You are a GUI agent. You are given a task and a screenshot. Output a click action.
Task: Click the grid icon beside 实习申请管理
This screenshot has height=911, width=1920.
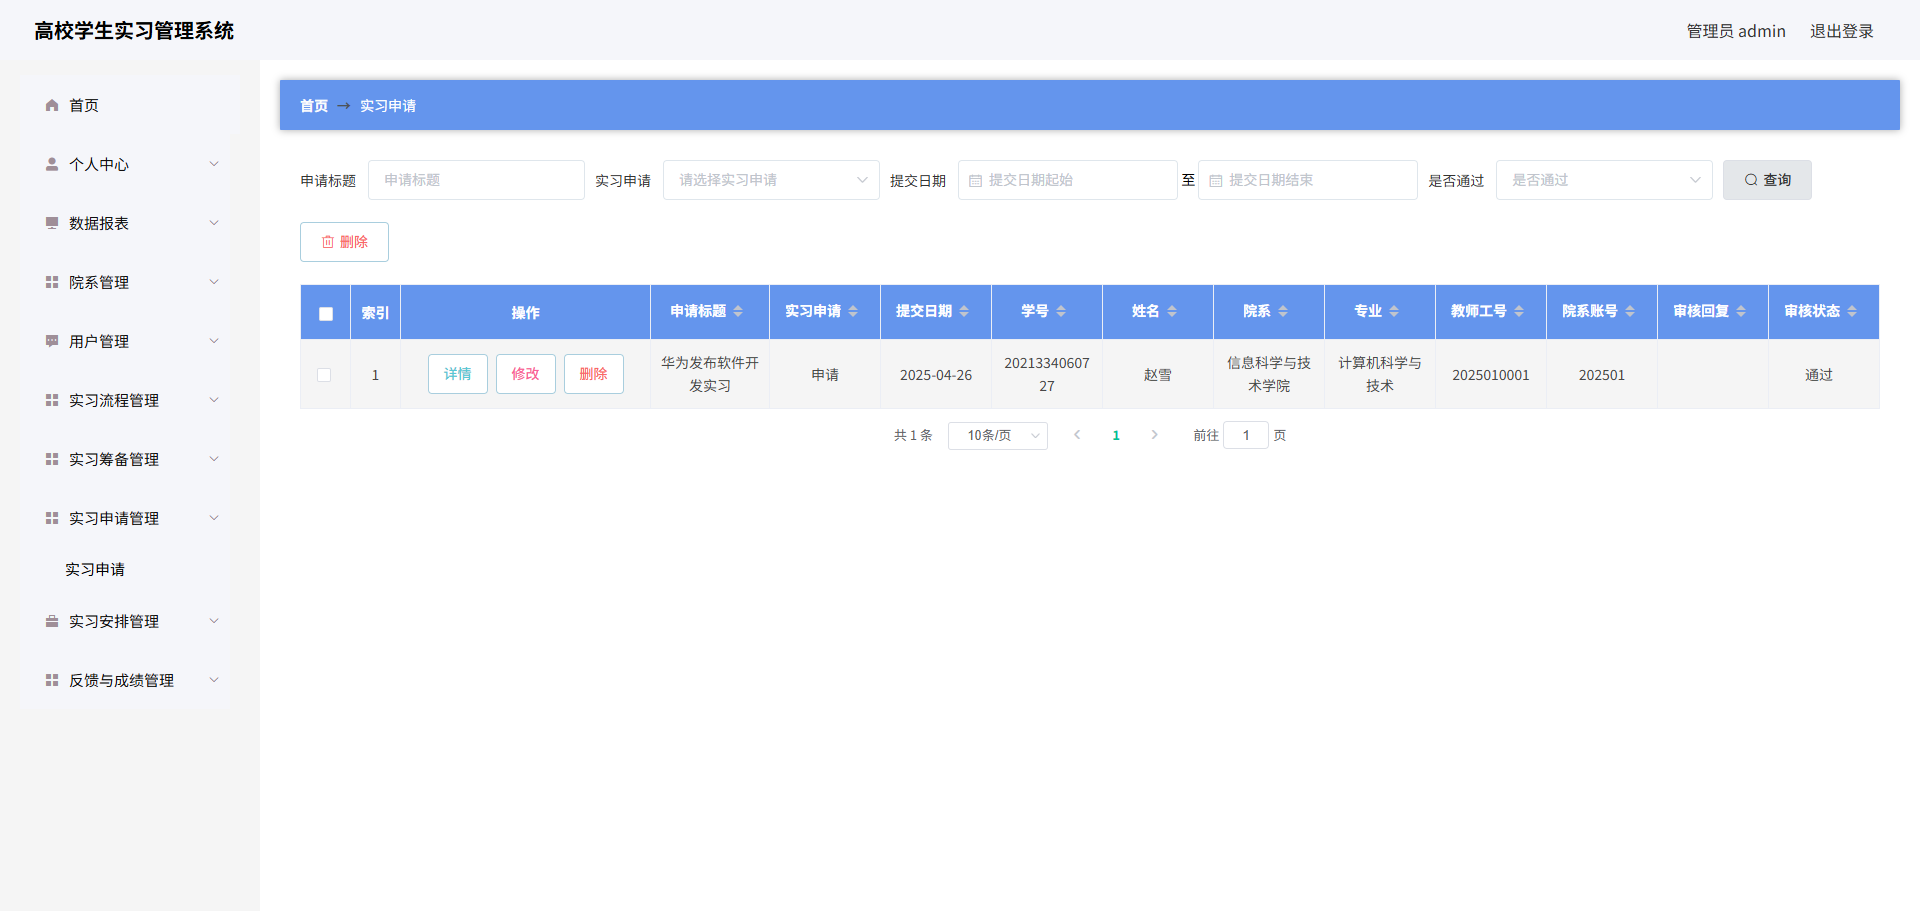tap(52, 518)
